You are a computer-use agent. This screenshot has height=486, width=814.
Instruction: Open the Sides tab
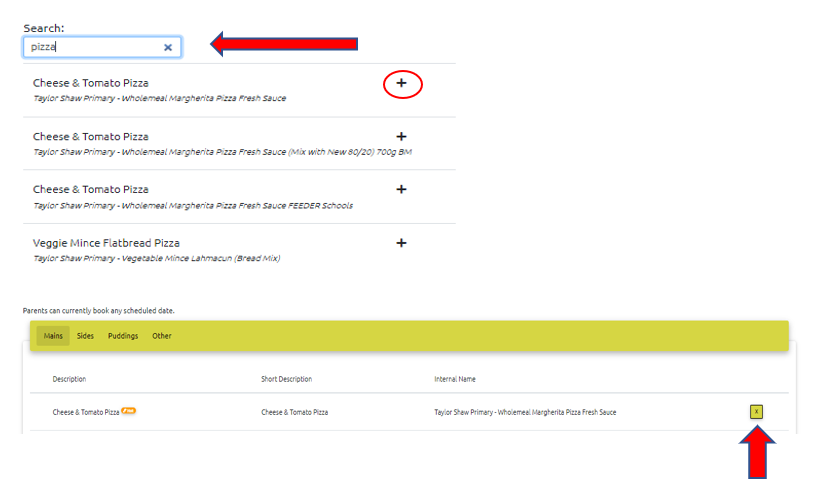[x=85, y=336]
